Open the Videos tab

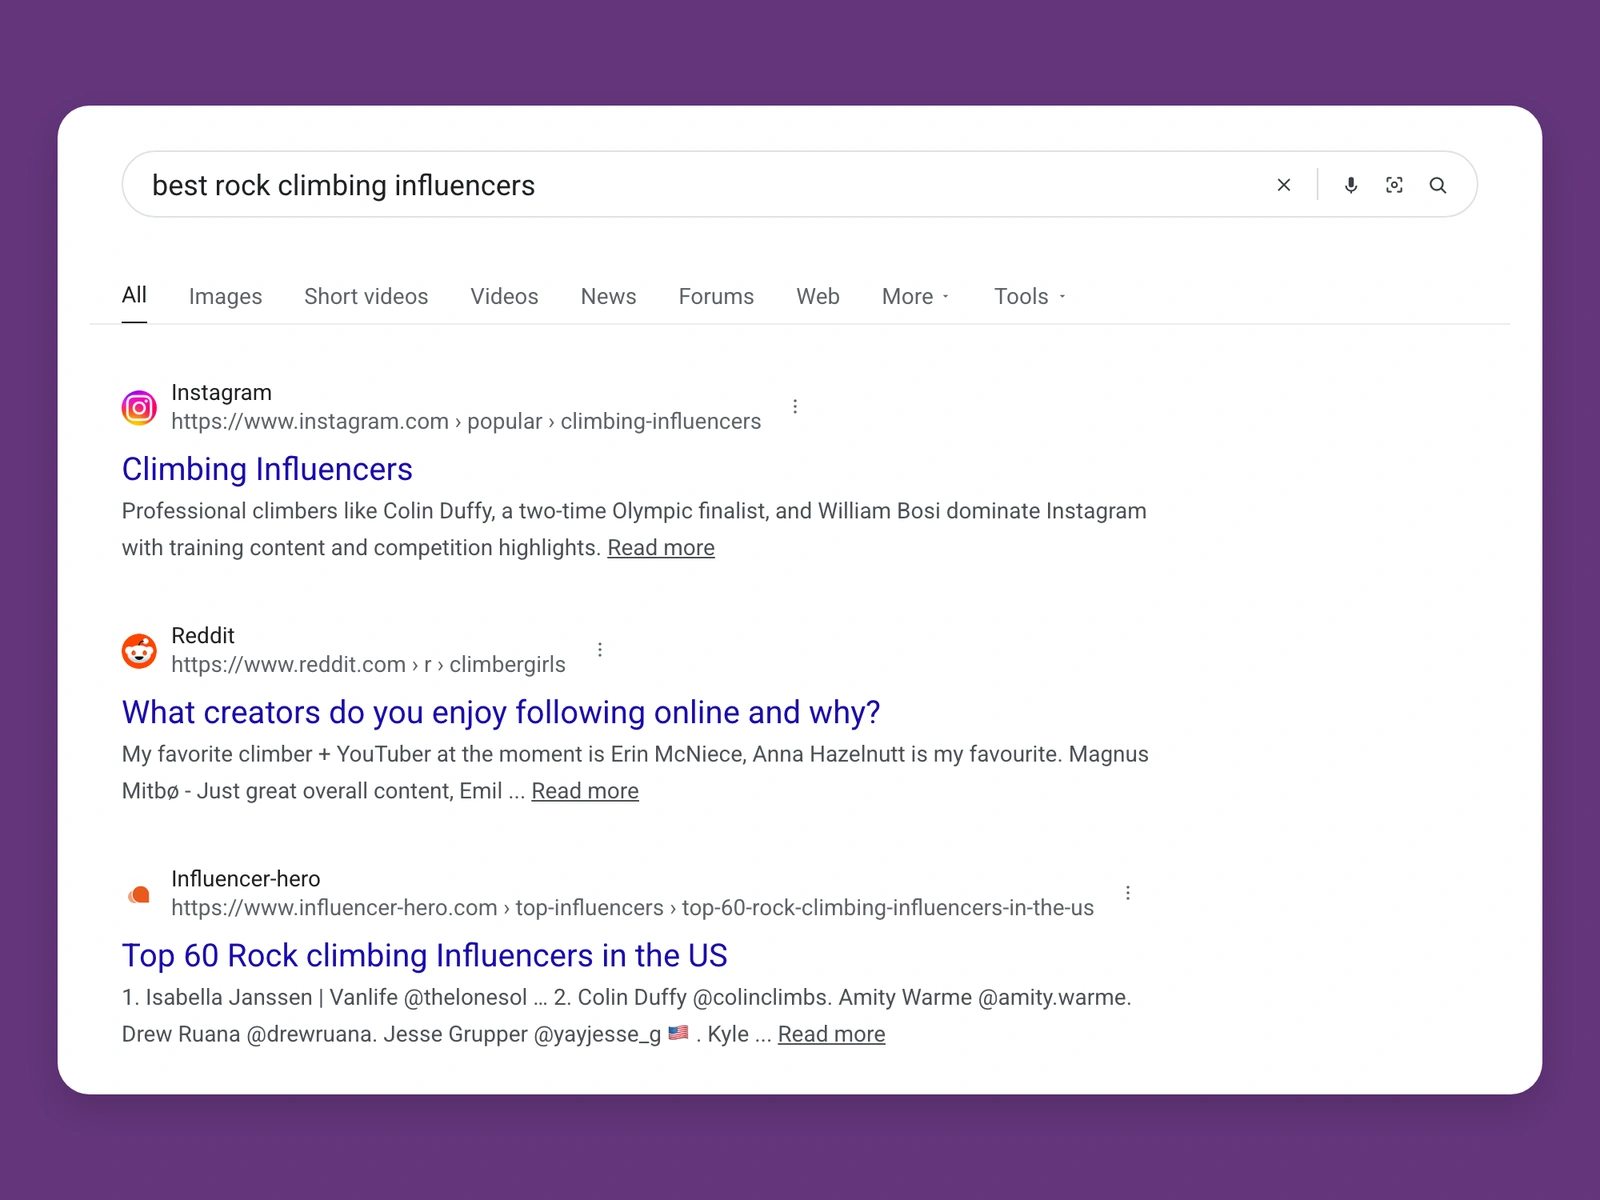click(504, 296)
